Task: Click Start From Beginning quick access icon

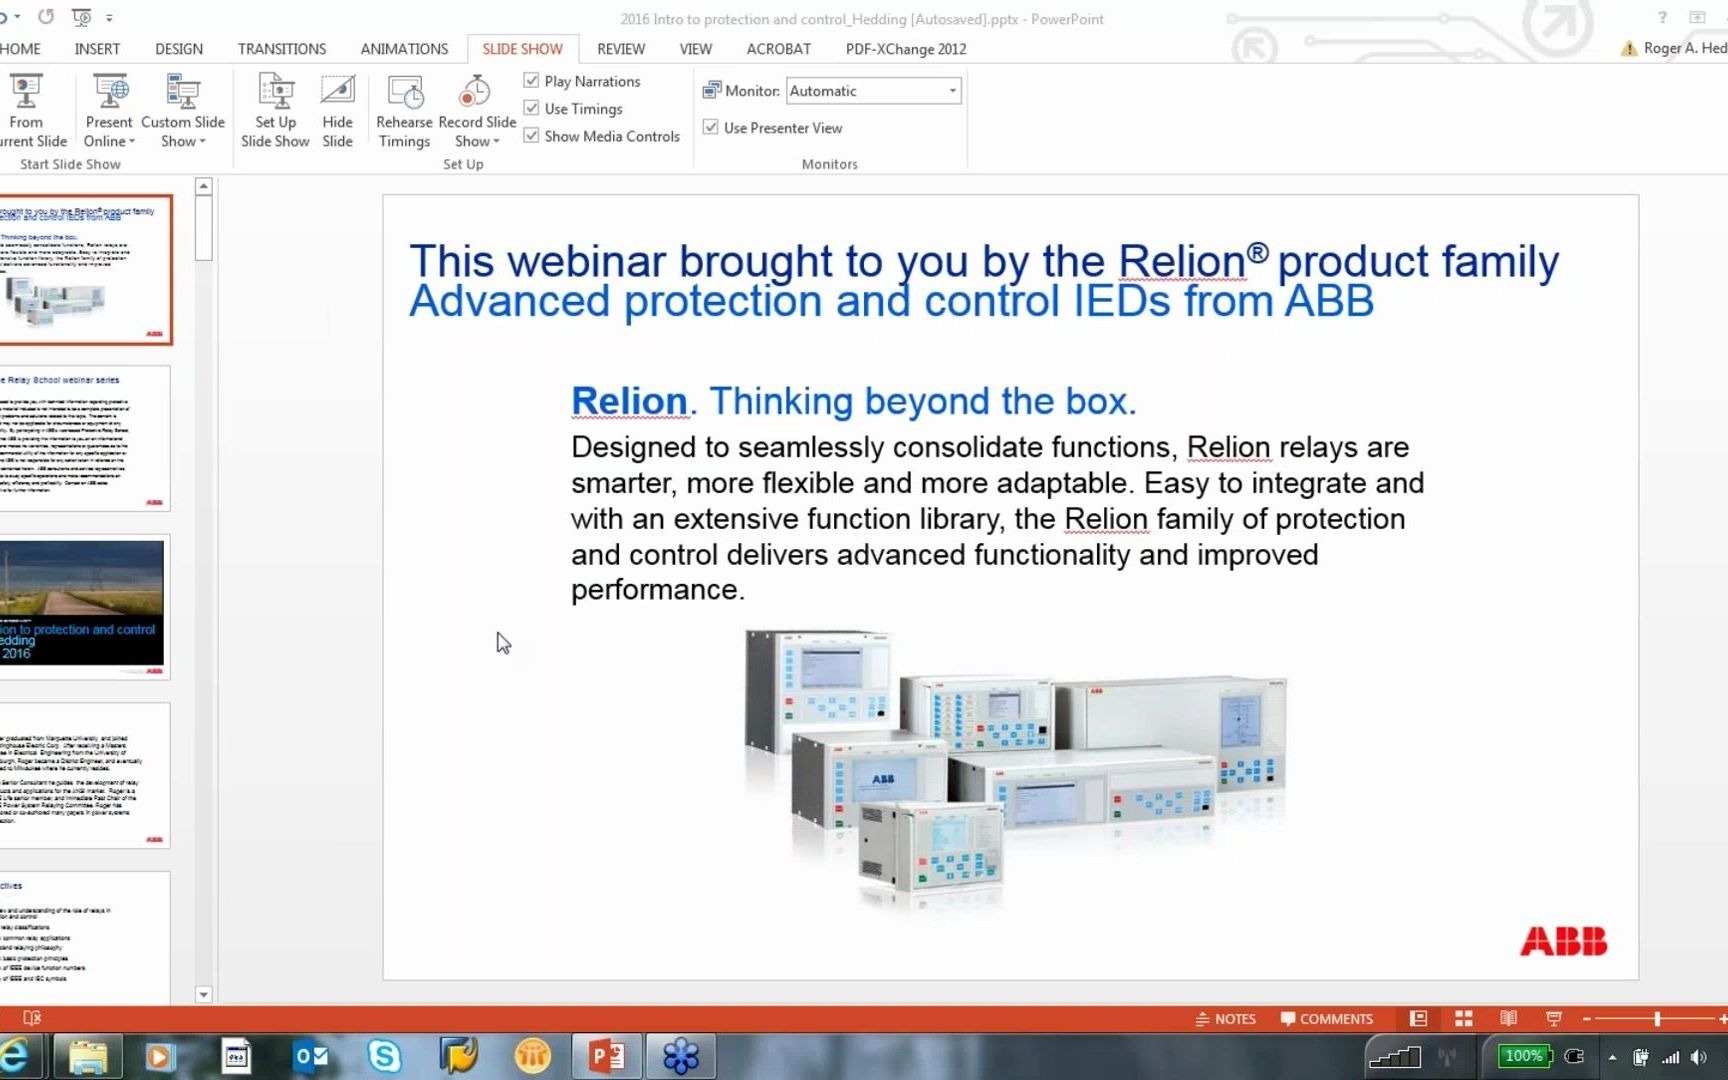Action: coord(82,17)
